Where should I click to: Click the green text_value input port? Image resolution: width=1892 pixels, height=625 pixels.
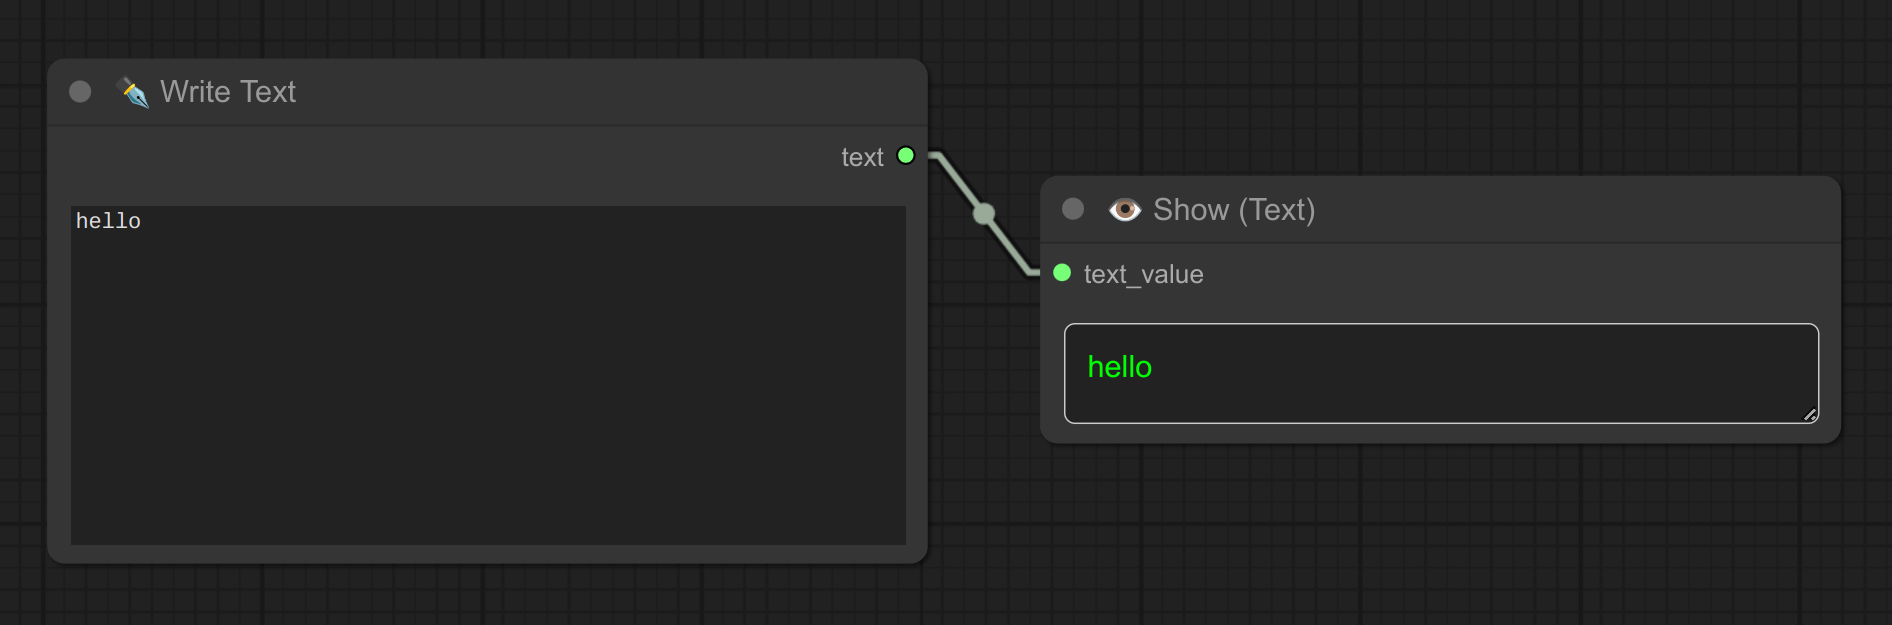click(1062, 273)
